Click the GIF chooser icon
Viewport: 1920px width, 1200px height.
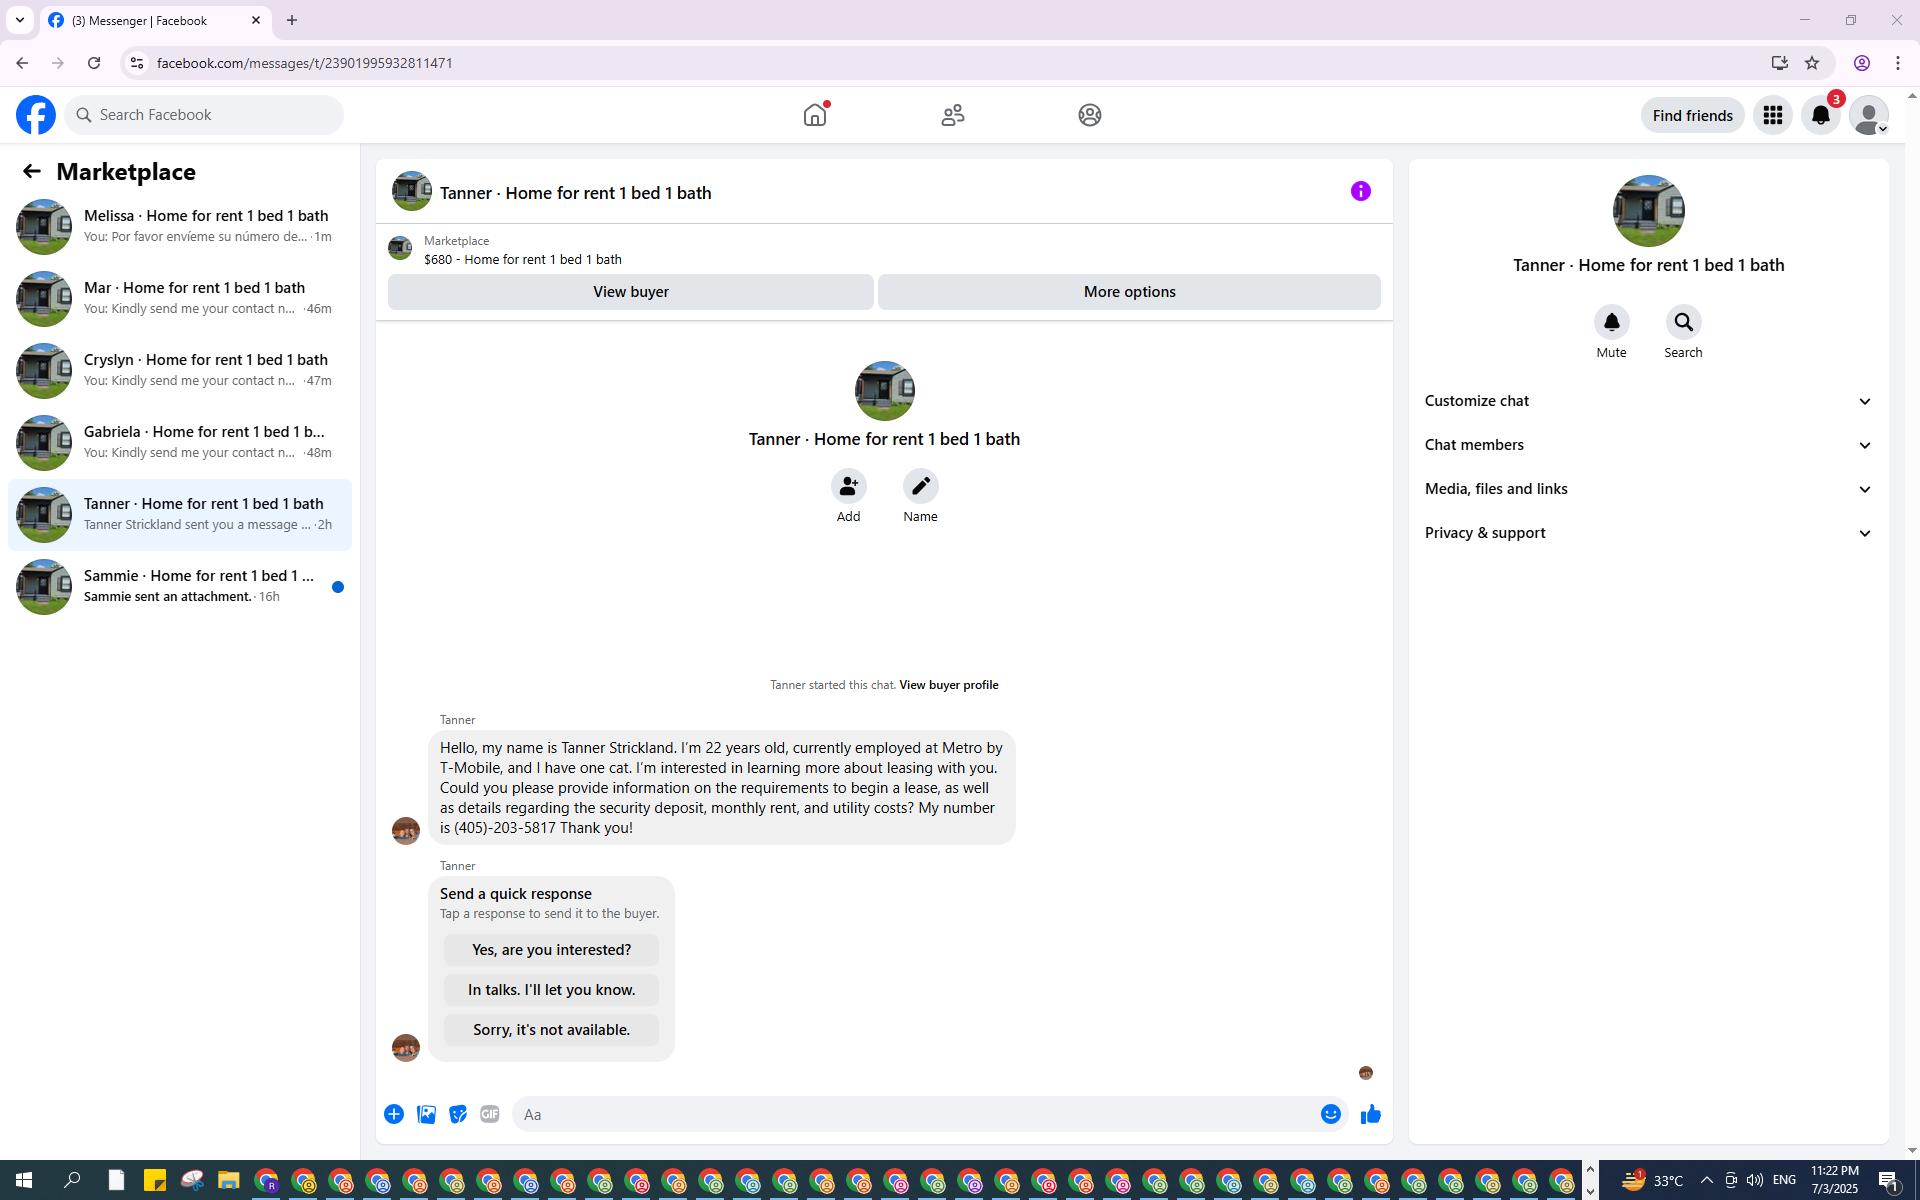(489, 1114)
